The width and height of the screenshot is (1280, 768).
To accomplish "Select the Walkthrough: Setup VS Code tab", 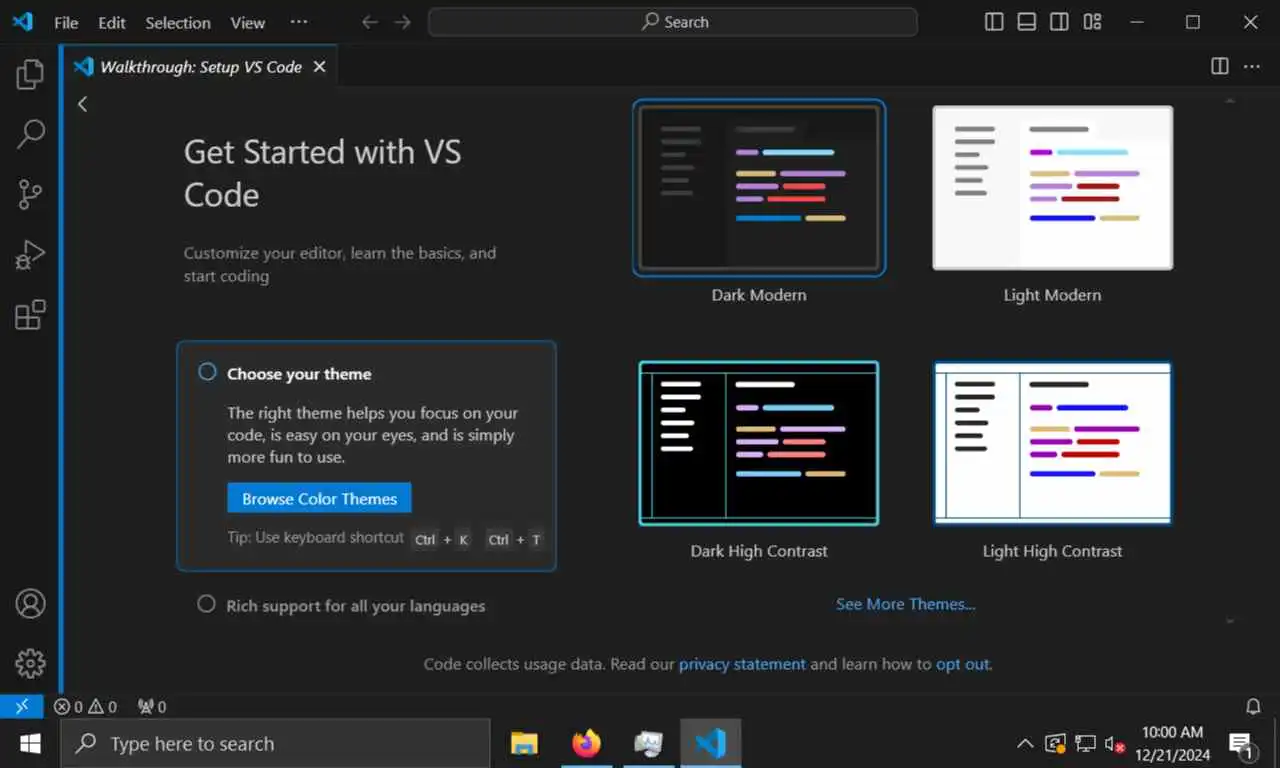I will pyautogui.click(x=200, y=67).
